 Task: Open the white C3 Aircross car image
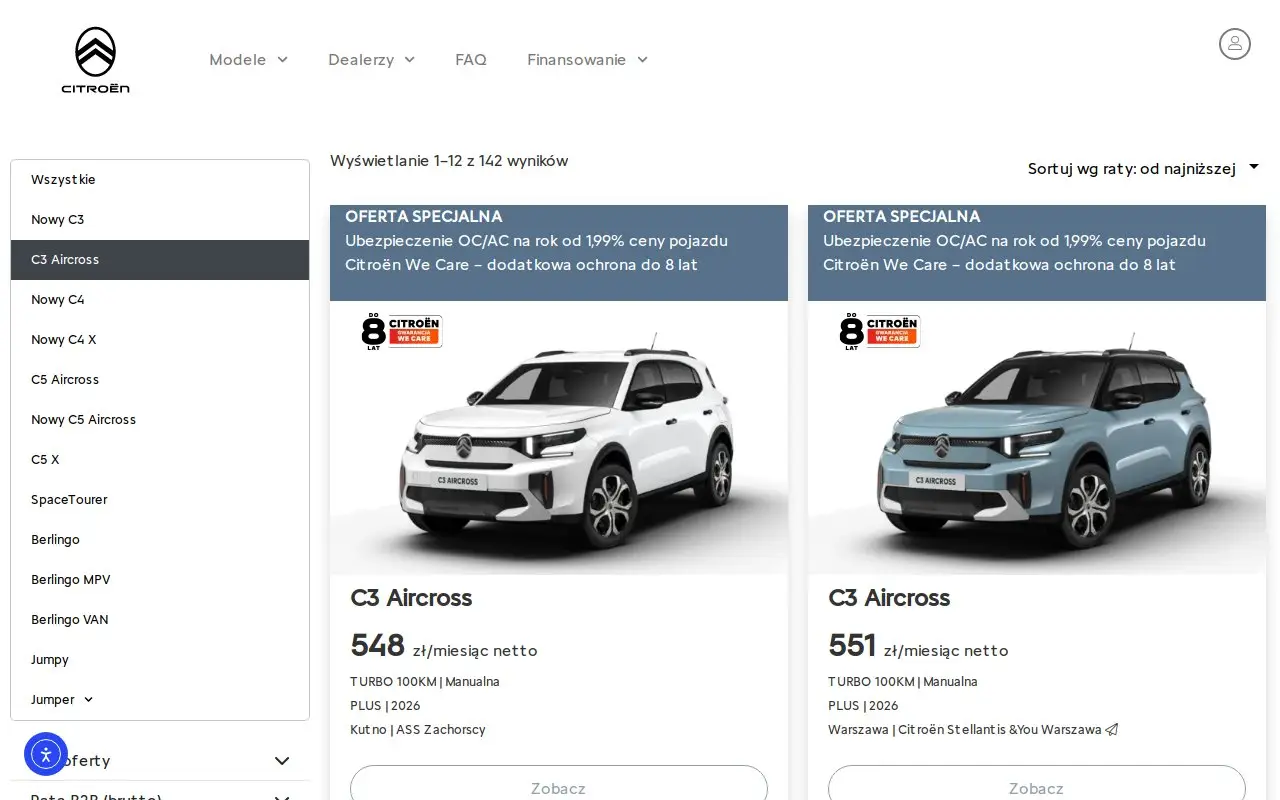pos(559,438)
